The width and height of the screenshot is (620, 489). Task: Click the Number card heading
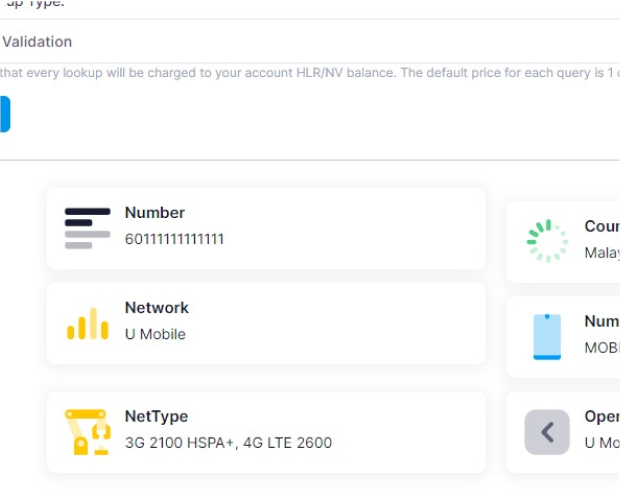[x=155, y=213]
